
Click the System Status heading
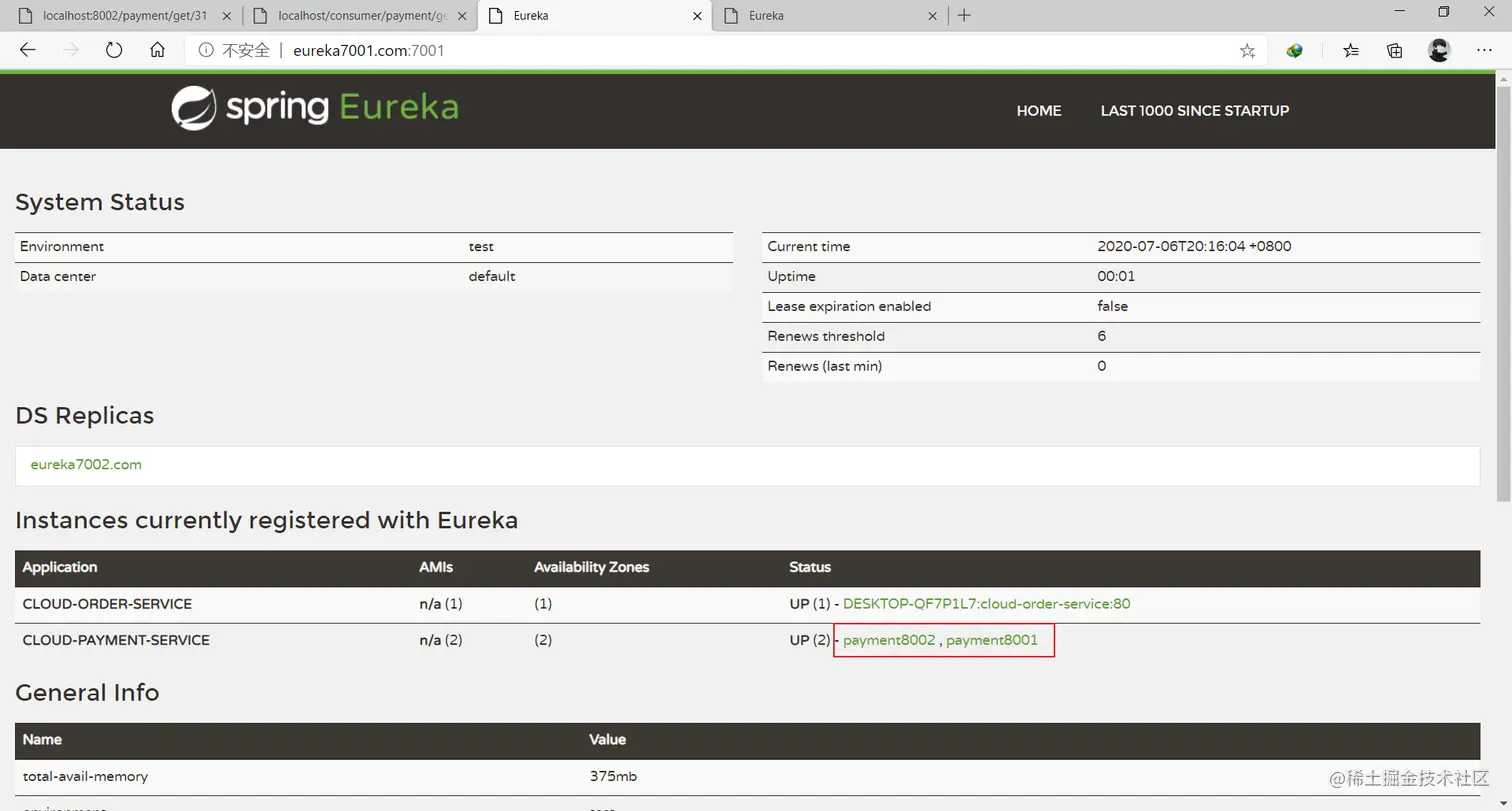100,202
